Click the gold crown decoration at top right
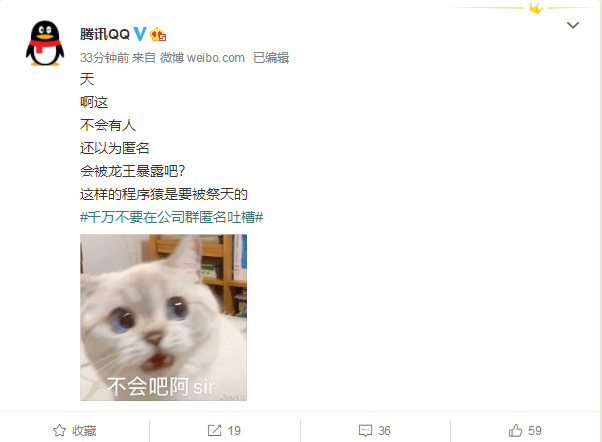The width and height of the screenshot is (602, 442). click(x=536, y=8)
